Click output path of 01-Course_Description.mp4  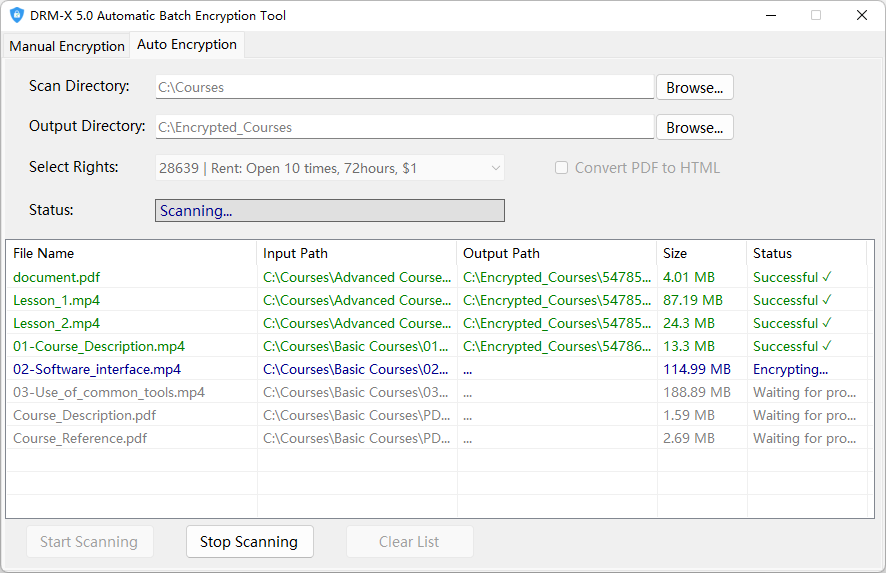pyautogui.click(x=557, y=346)
